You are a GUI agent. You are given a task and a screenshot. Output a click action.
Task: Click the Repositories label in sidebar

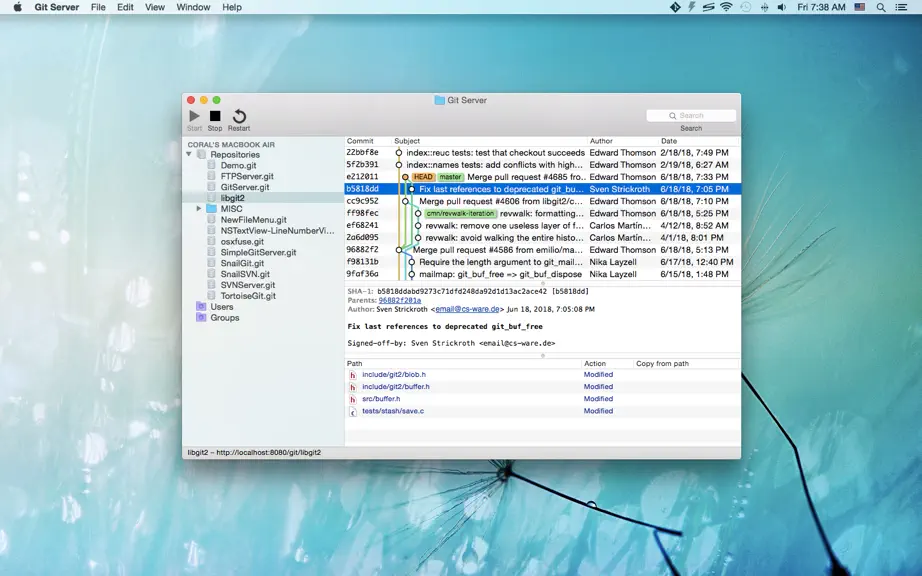point(235,155)
